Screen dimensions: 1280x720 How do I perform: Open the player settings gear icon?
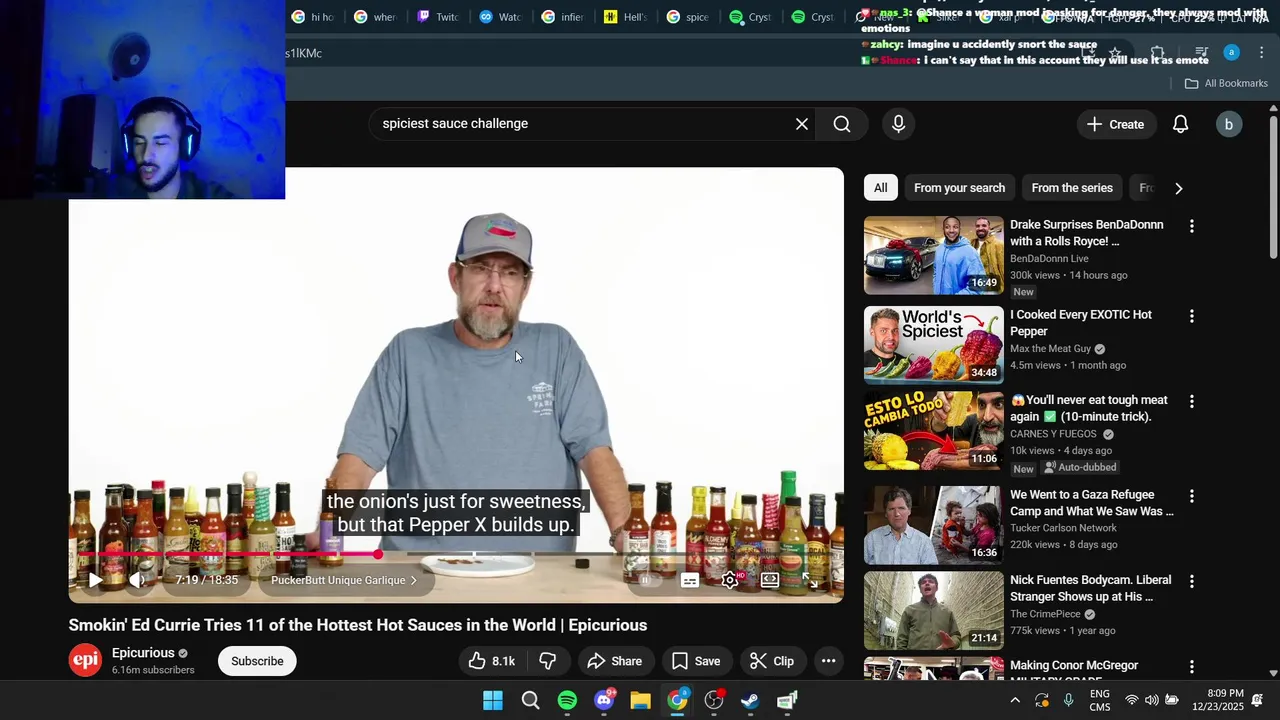click(x=731, y=580)
